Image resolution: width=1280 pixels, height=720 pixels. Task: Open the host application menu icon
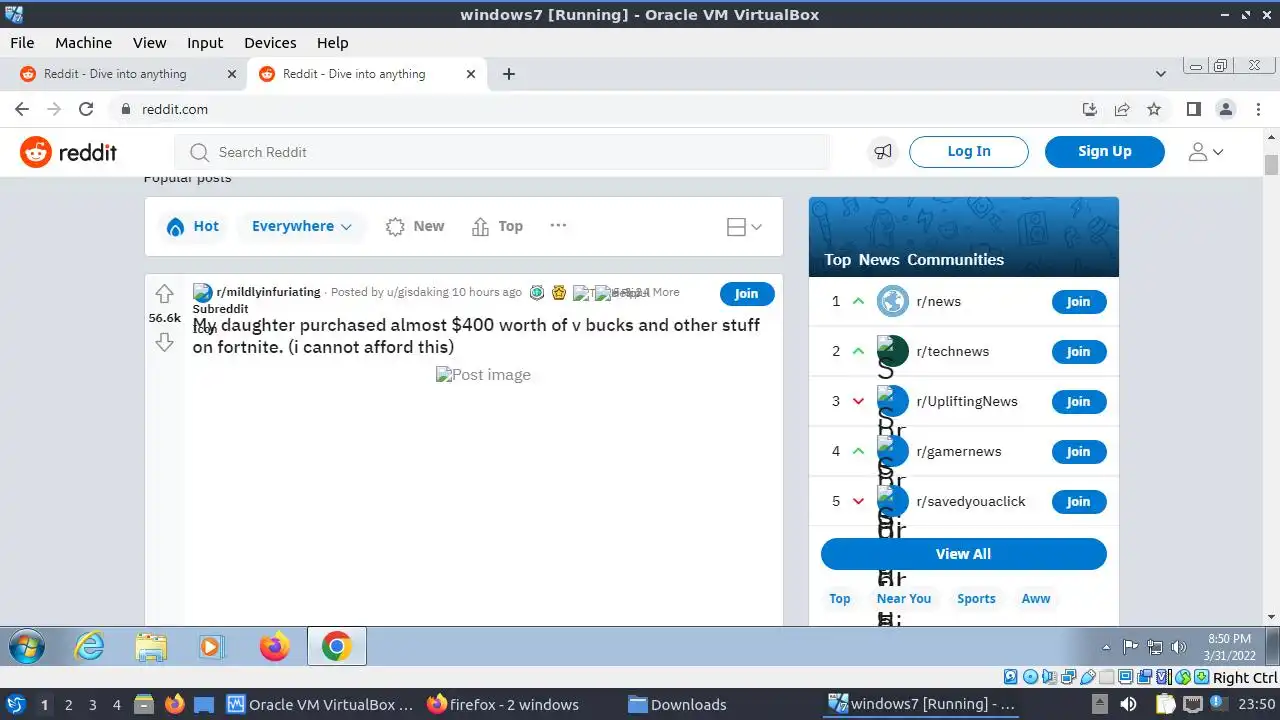[x=16, y=704]
